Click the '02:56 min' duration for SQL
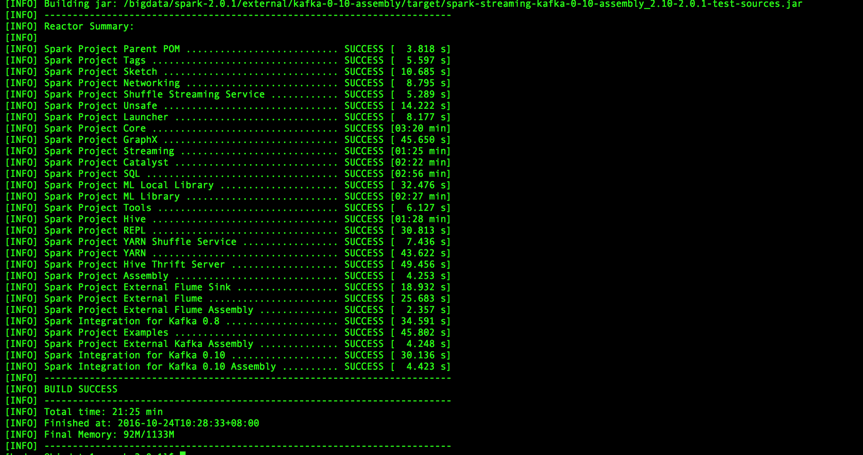863x455 pixels. (420, 174)
